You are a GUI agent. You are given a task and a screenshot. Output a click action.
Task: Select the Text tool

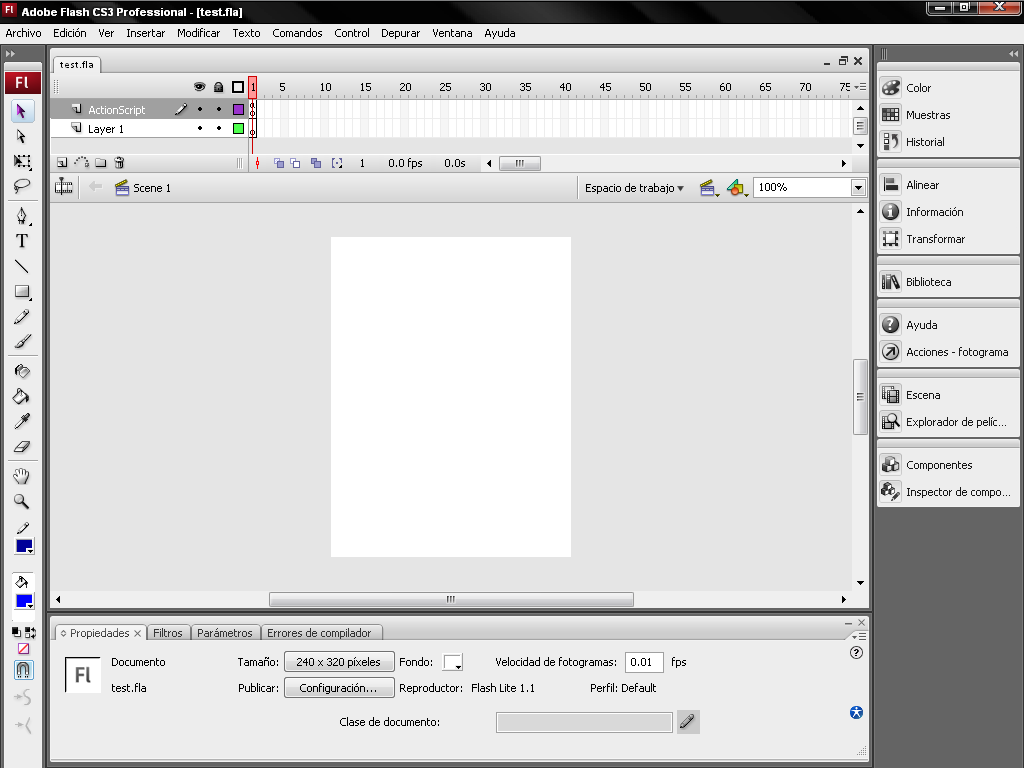[22, 241]
